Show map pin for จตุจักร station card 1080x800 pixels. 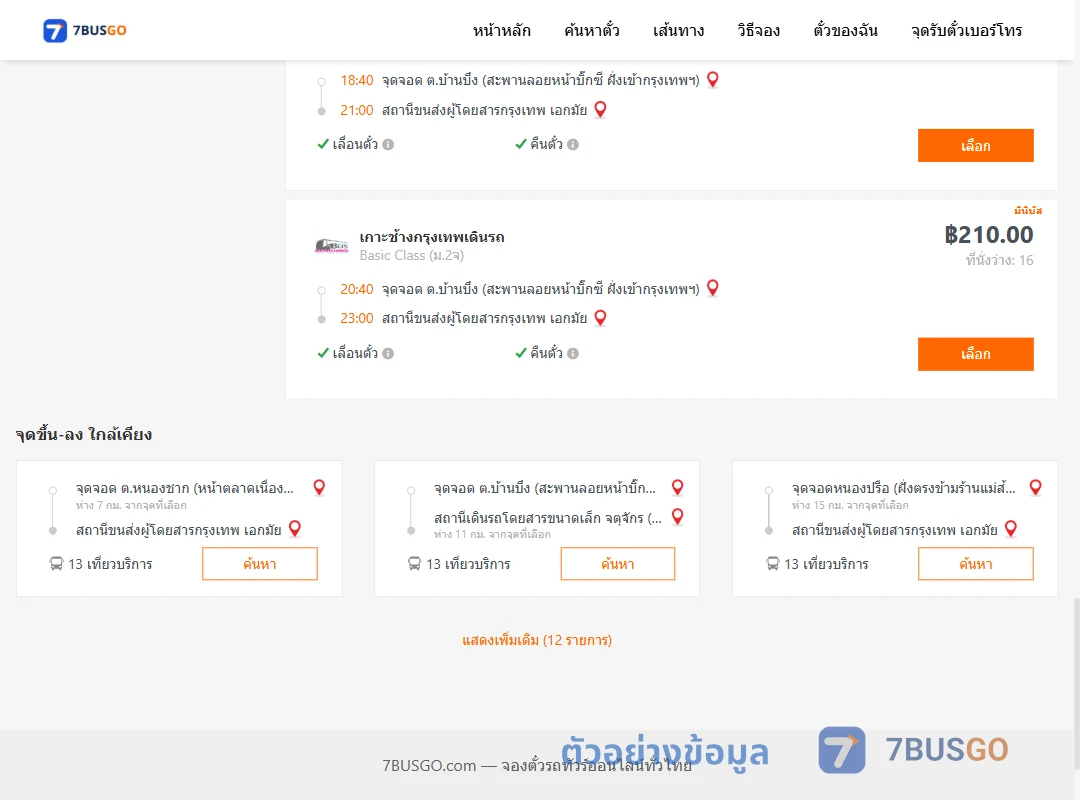pos(678,516)
